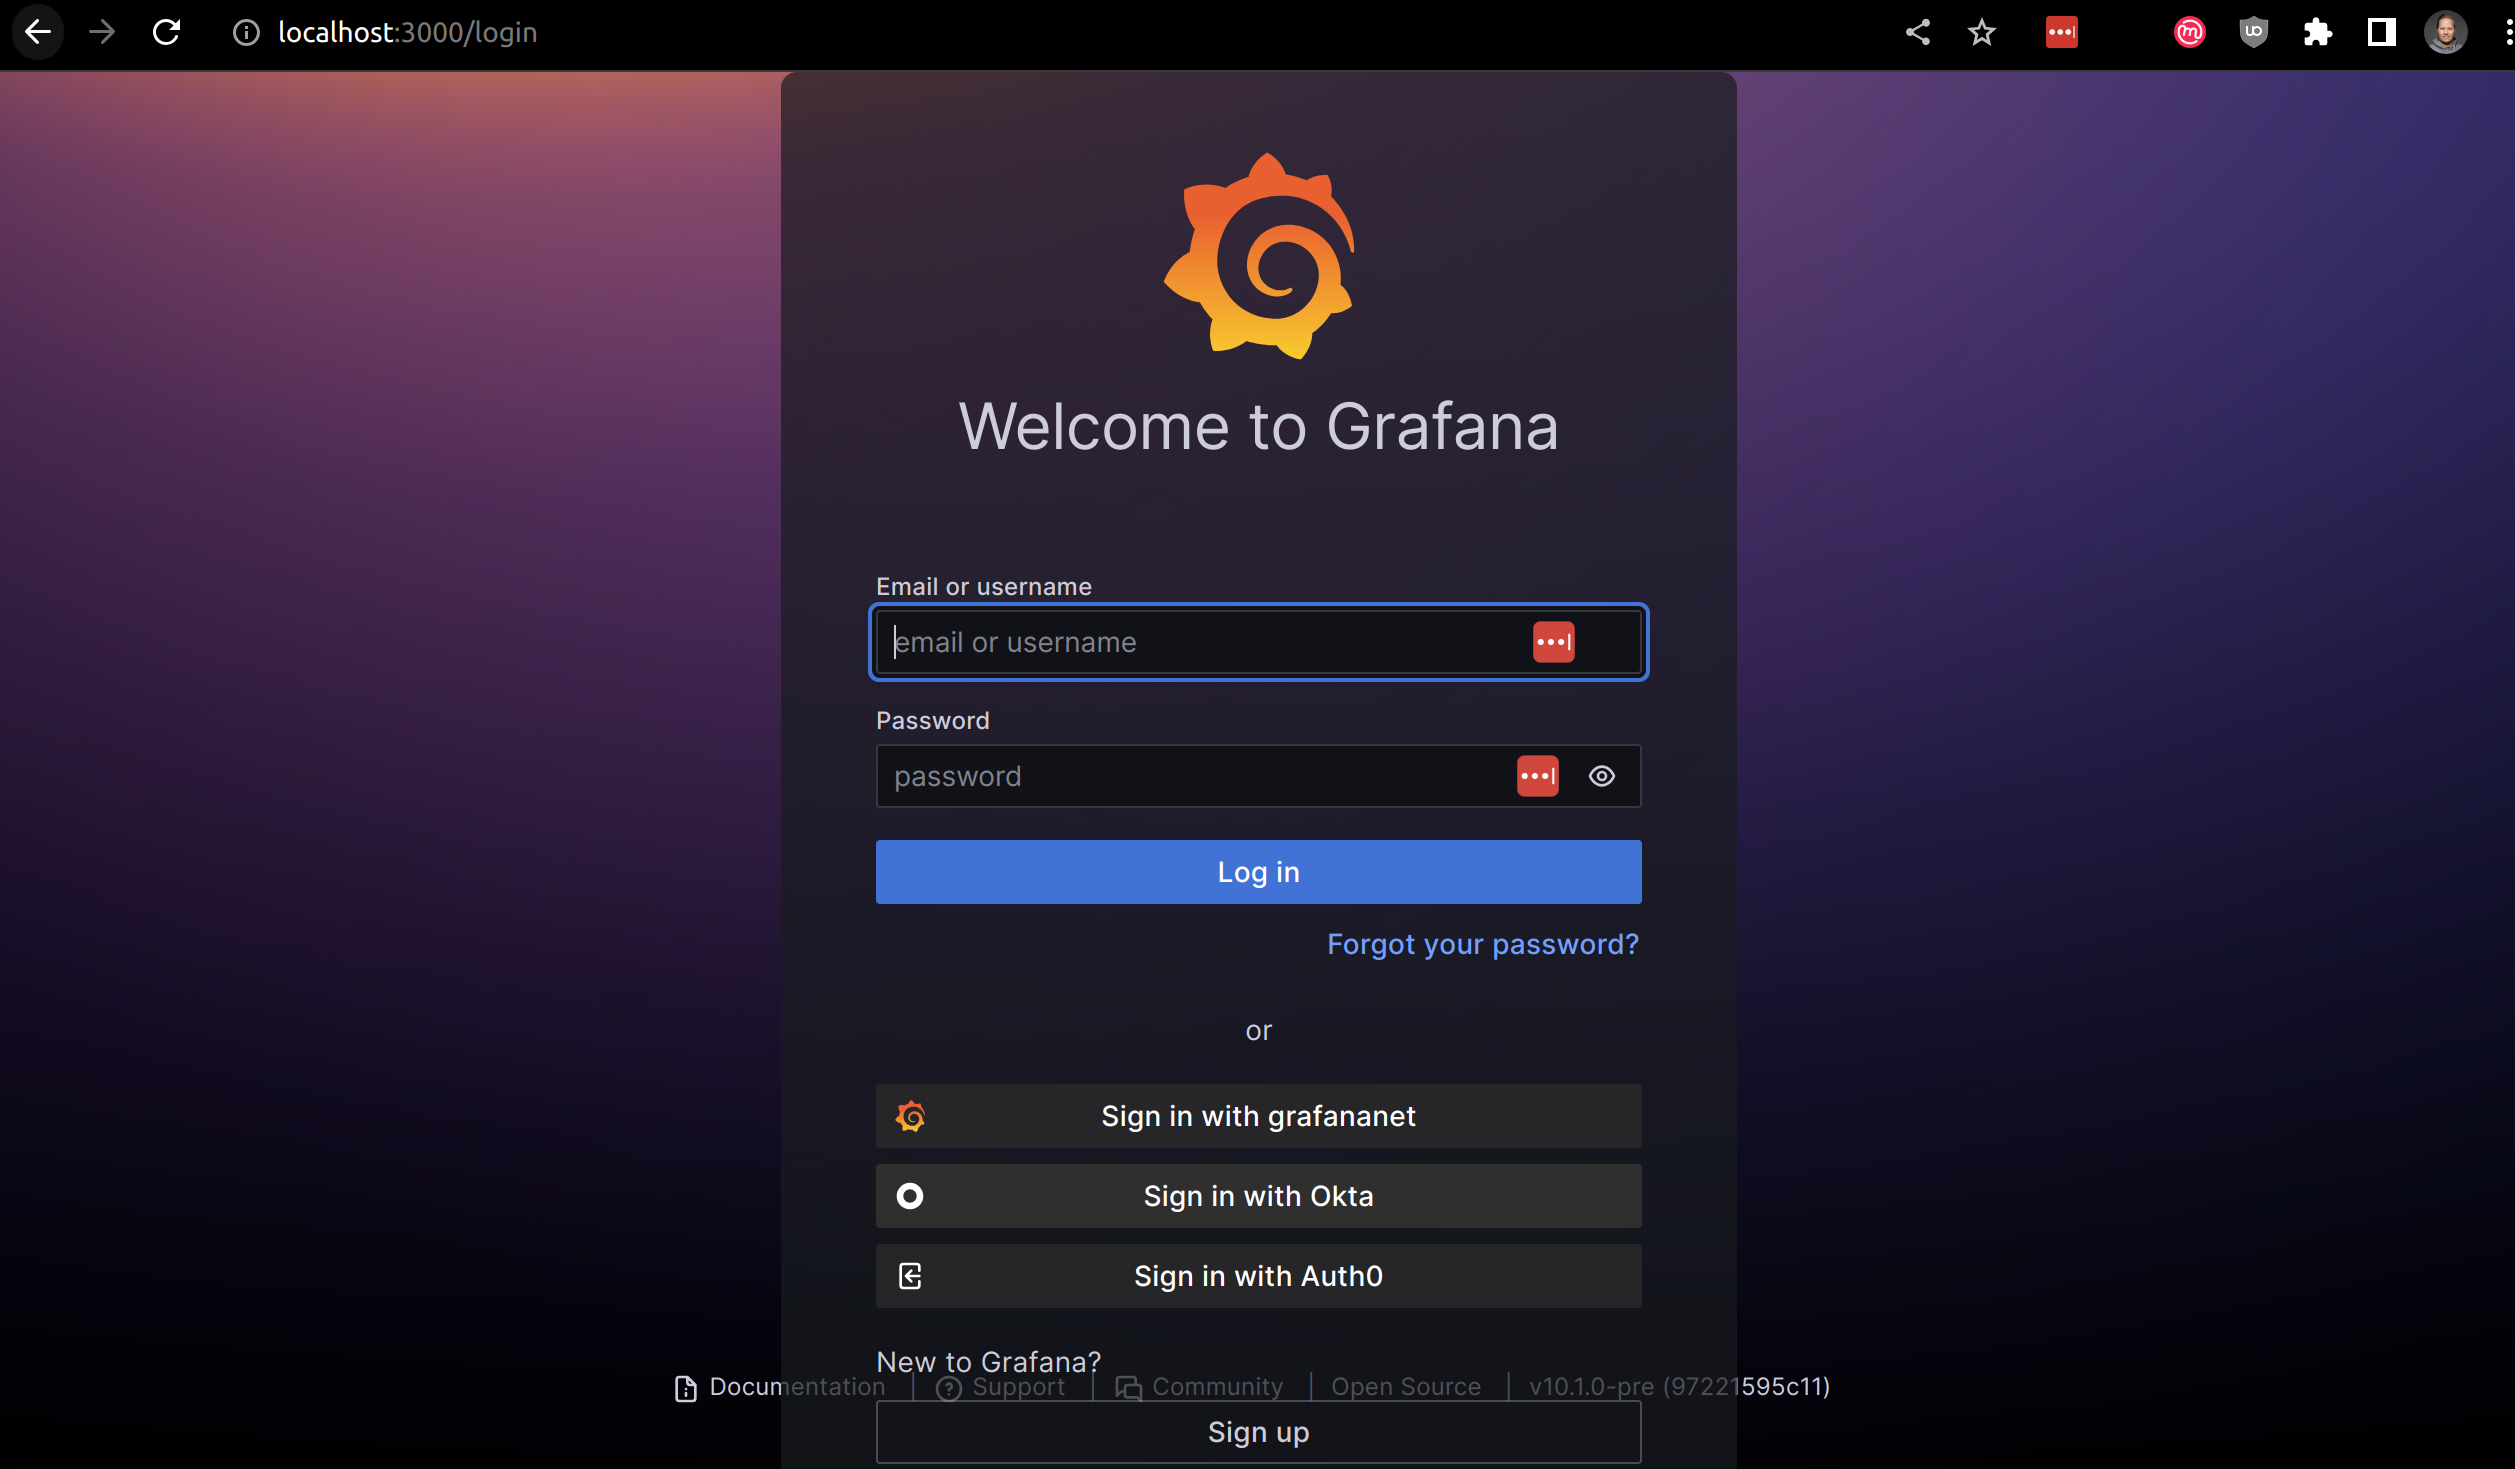The height and width of the screenshot is (1469, 2515).
Task: Click inside the email or username field
Action: pyautogui.click(x=1150, y=641)
